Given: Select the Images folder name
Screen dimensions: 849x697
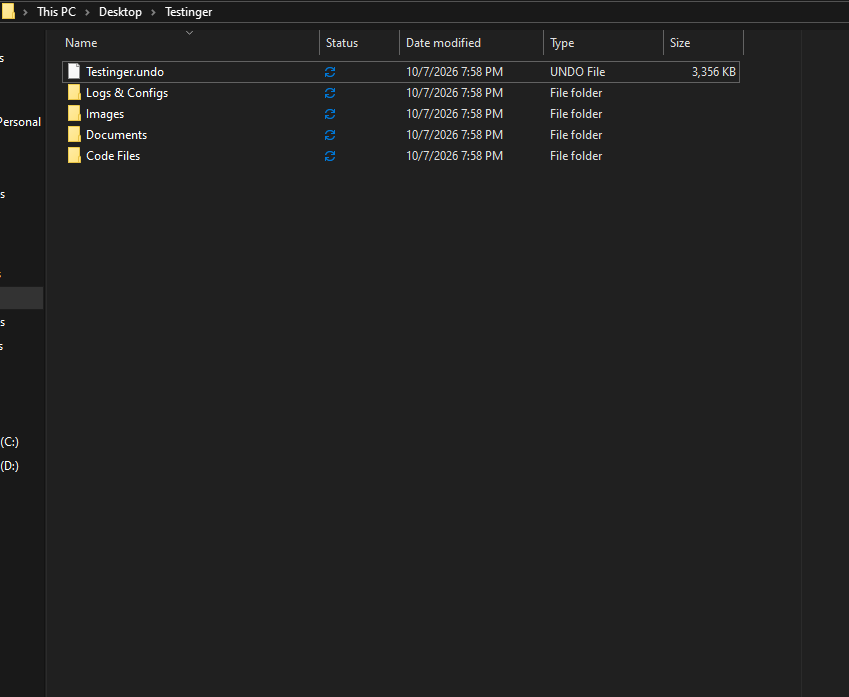Looking at the screenshot, I should point(105,114).
